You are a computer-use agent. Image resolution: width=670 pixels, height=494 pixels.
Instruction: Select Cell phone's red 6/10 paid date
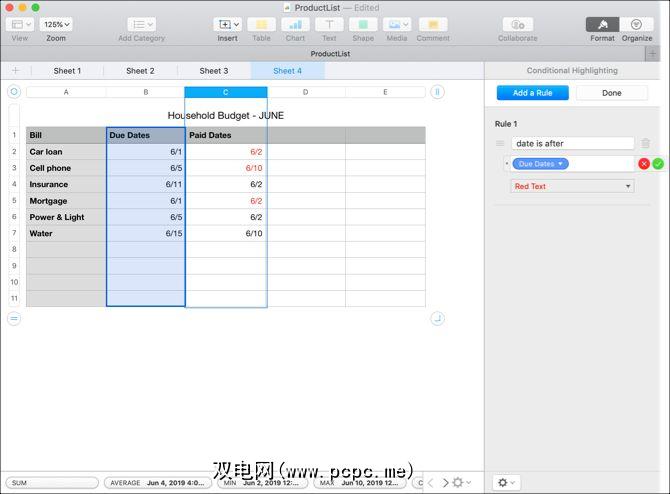226,168
